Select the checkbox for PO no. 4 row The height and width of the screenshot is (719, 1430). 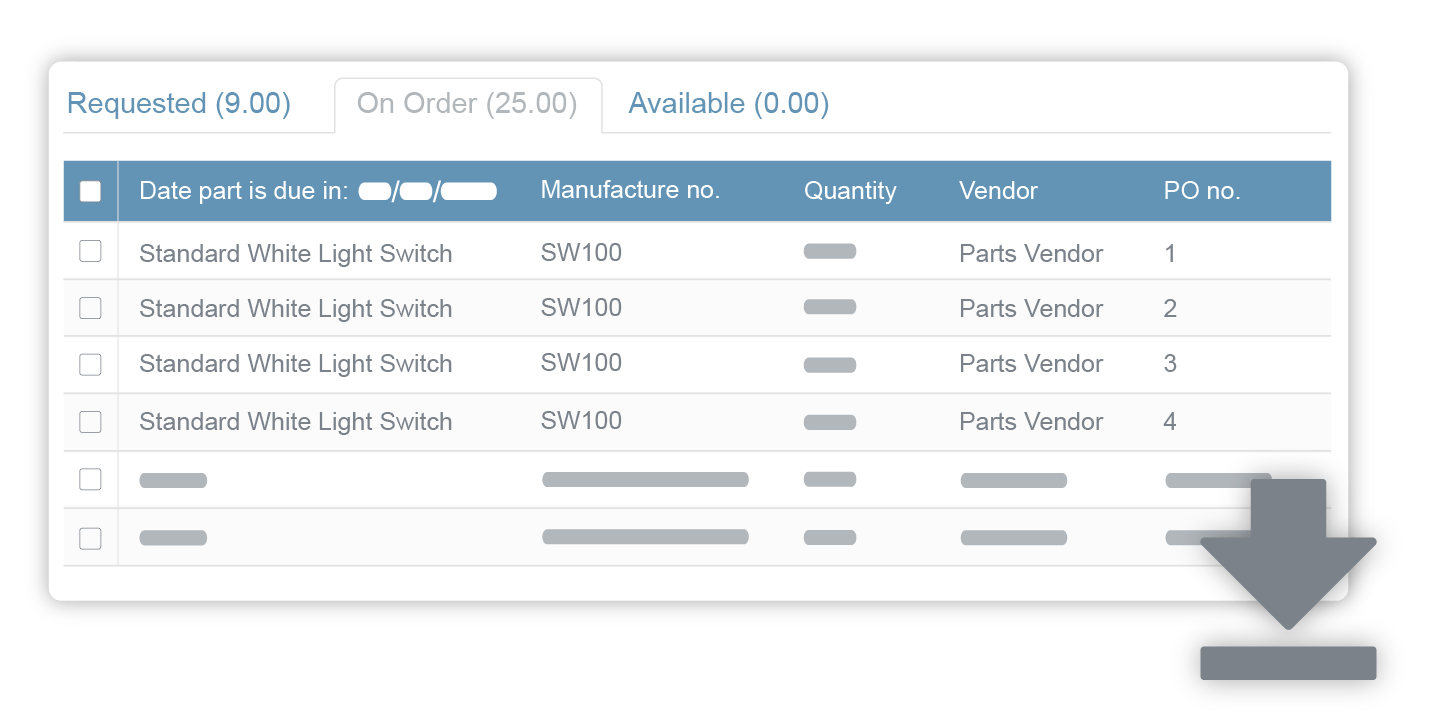(x=90, y=422)
